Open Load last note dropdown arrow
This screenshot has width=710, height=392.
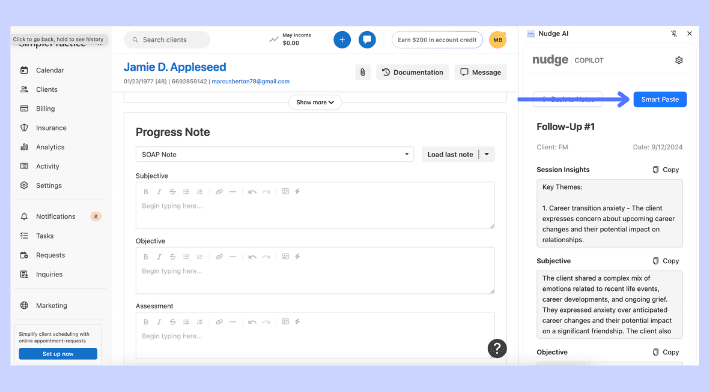(x=487, y=154)
